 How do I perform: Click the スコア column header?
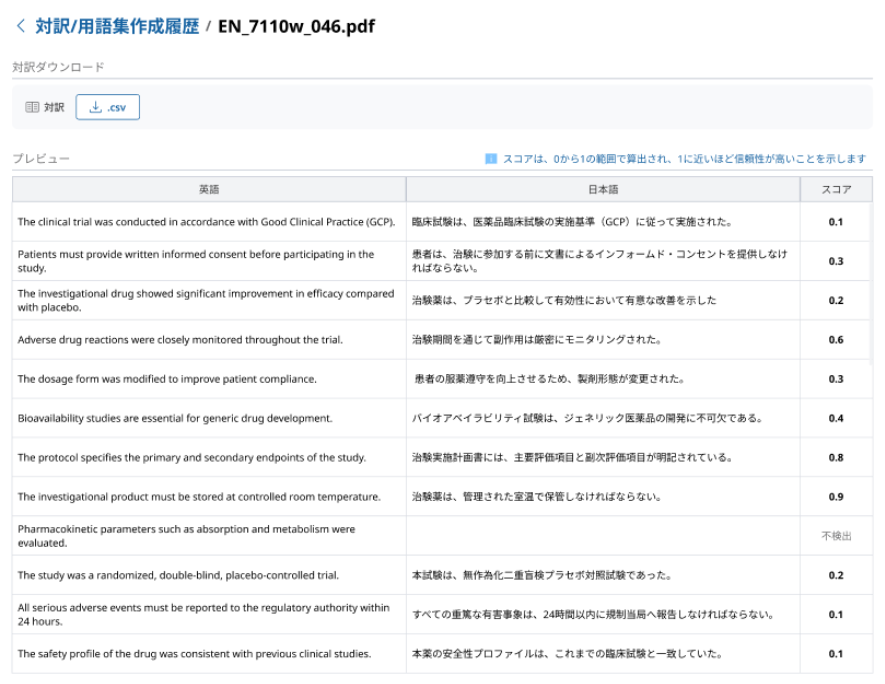(836, 189)
